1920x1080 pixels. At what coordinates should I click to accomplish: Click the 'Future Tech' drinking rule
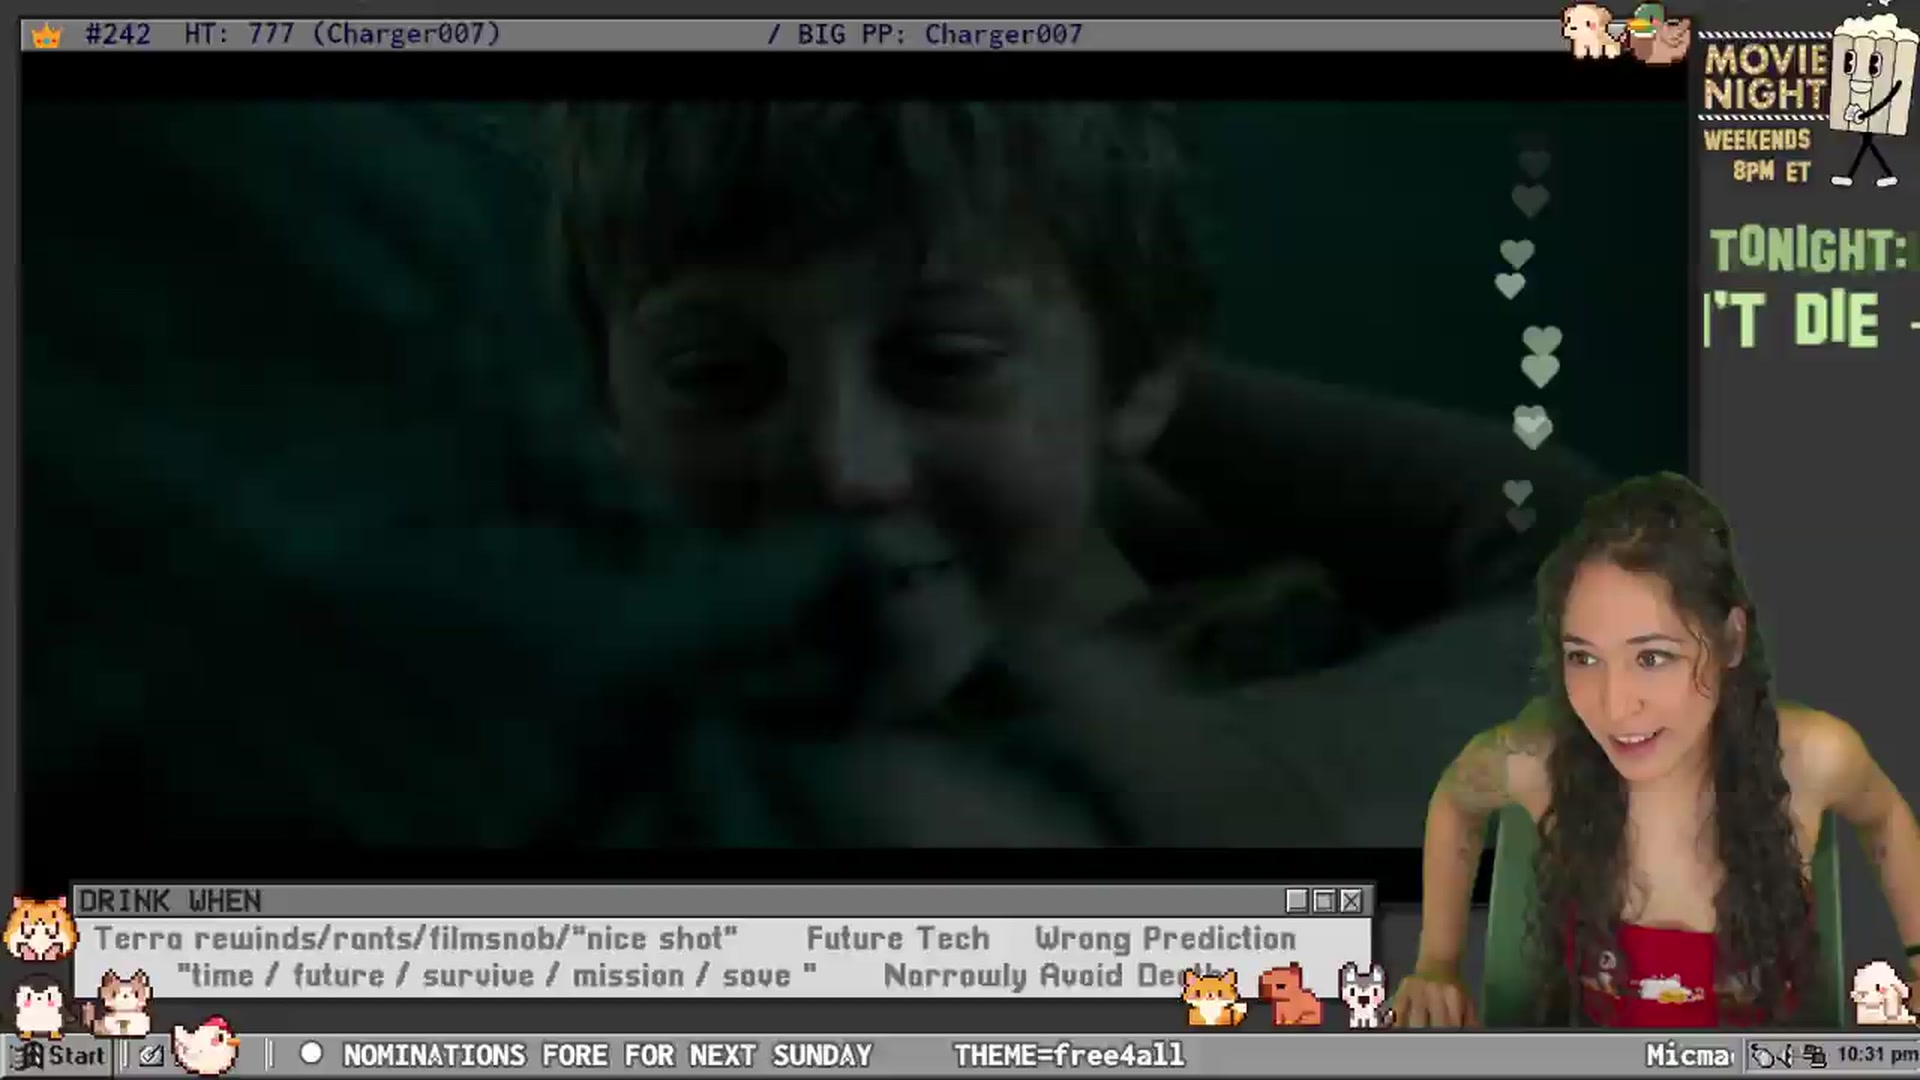(x=898, y=939)
